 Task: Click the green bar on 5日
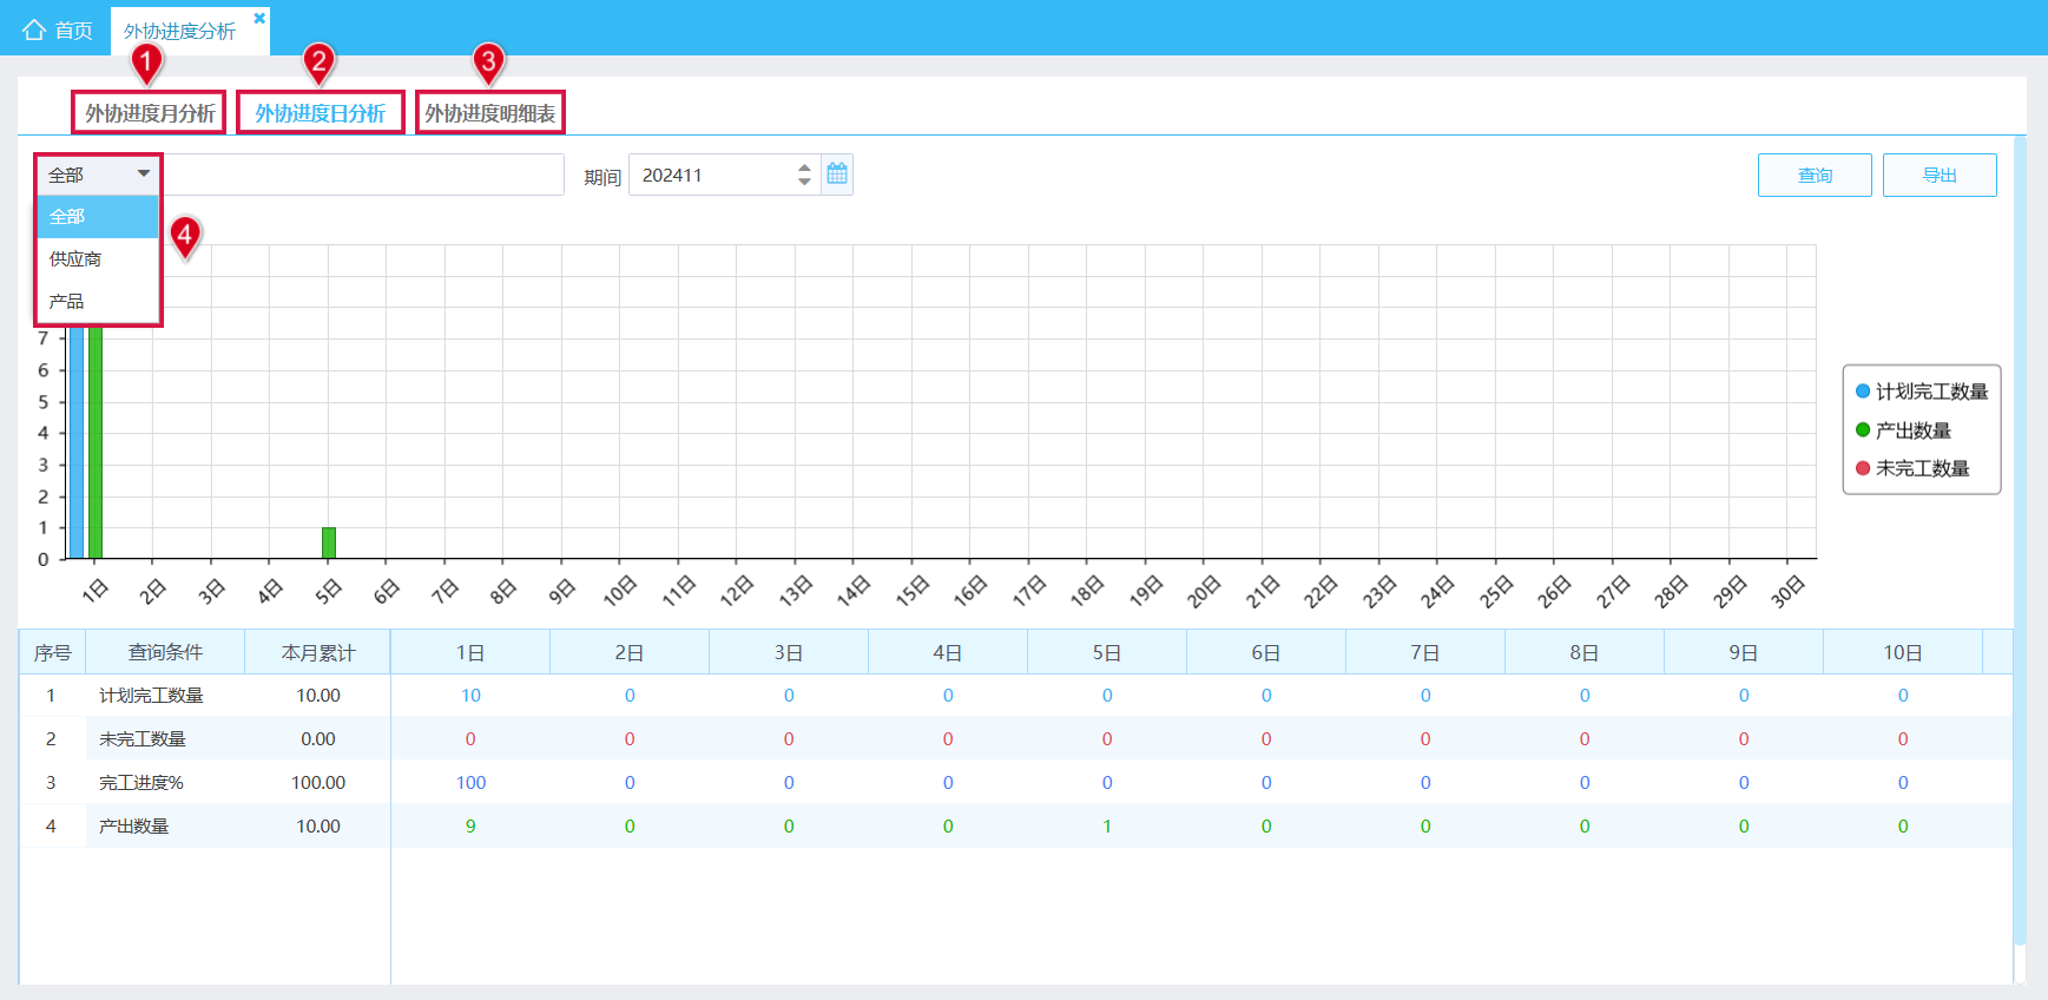pyautogui.click(x=329, y=542)
